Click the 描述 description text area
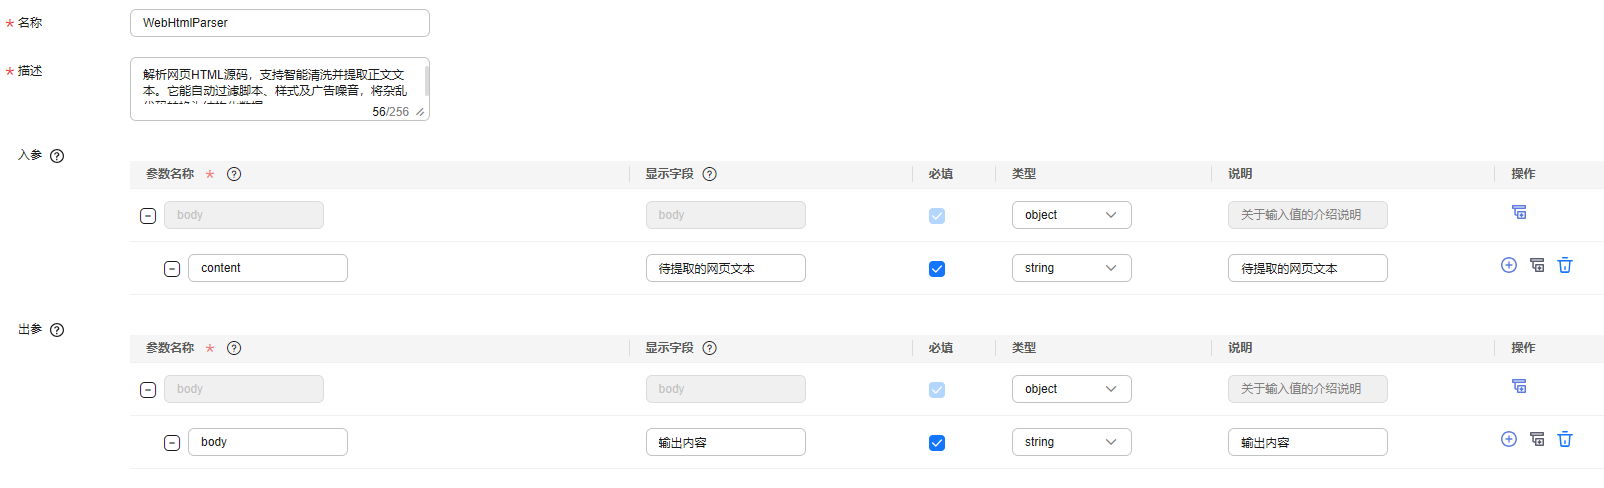Viewport: 1604px width, 488px height. 275,85
